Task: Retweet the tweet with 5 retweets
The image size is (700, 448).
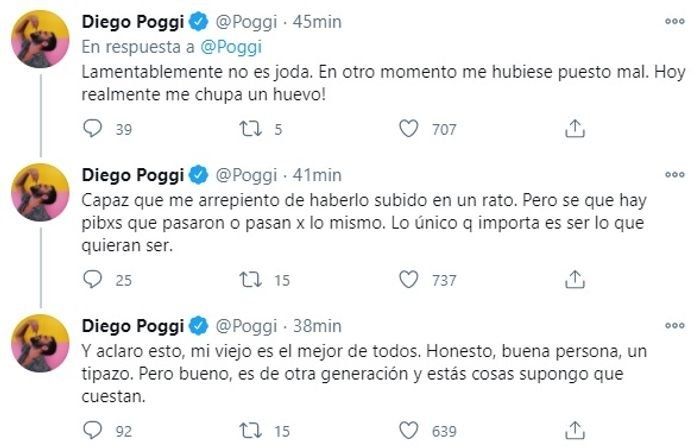Action: tap(254, 128)
